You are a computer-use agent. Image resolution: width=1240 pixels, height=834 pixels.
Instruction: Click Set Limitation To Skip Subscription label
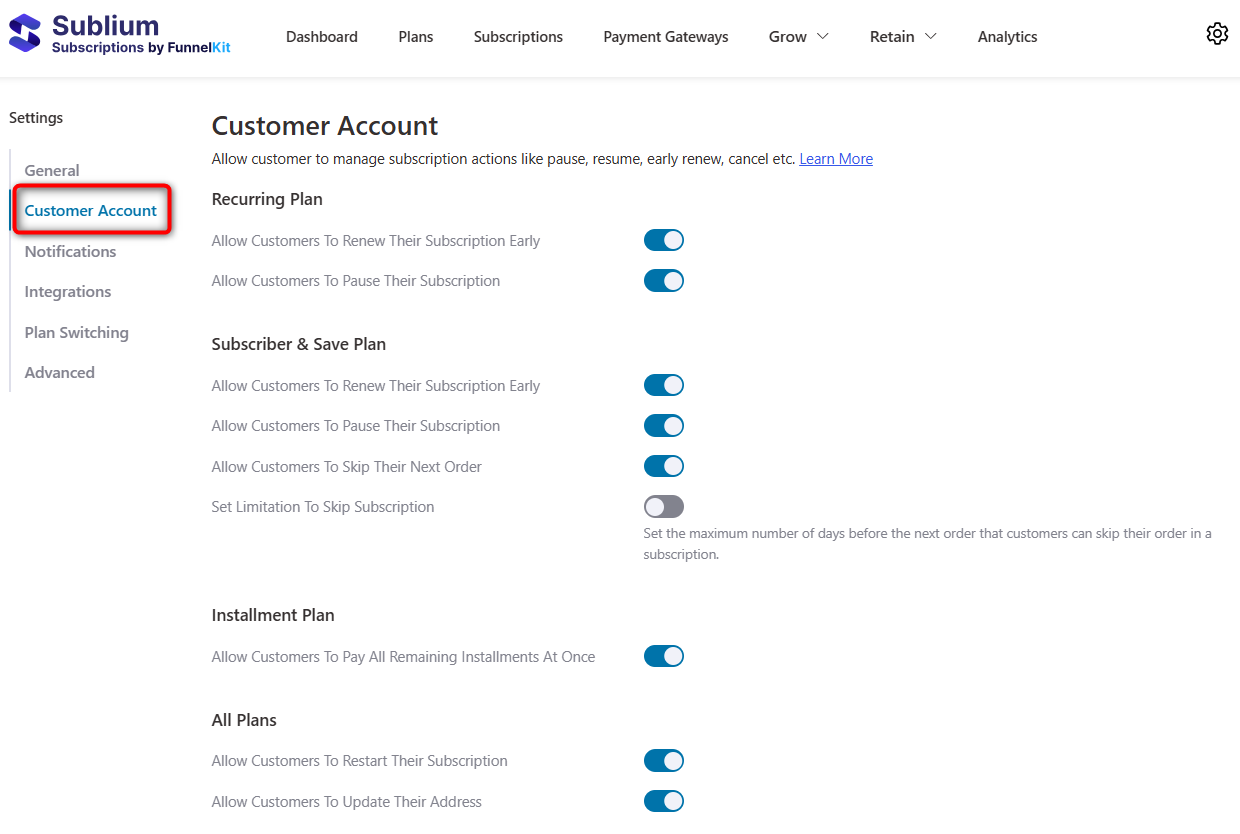pyautogui.click(x=323, y=507)
